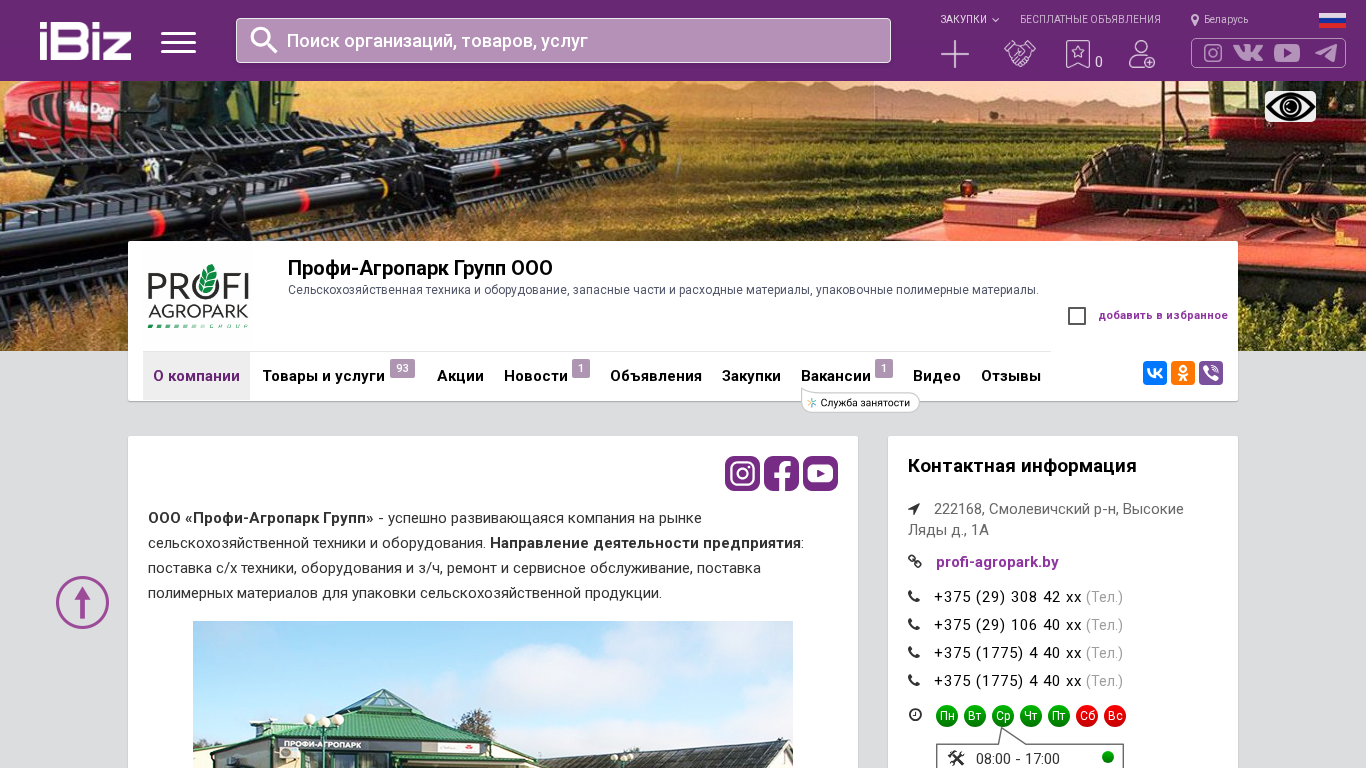Open the 'Вакансии' tab
Image resolution: width=1366 pixels, height=768 pixels.
(x=836, y=376)
